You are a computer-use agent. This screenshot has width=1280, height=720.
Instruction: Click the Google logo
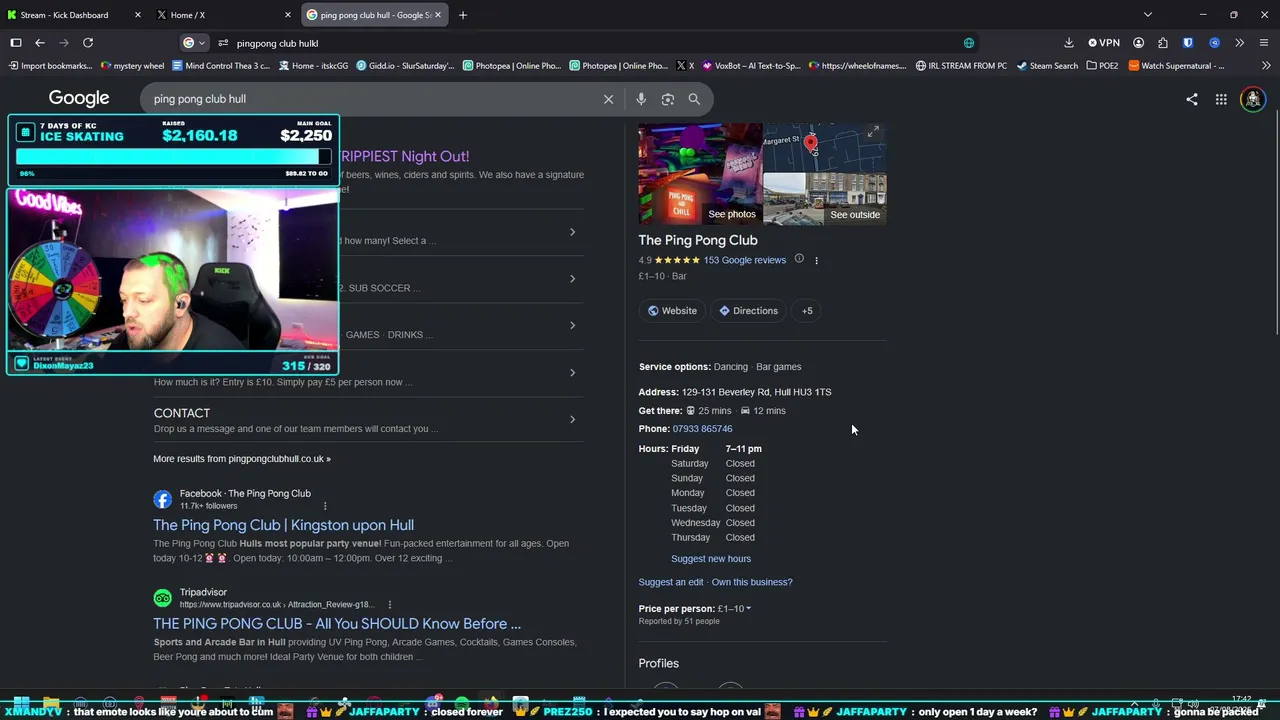79,98
